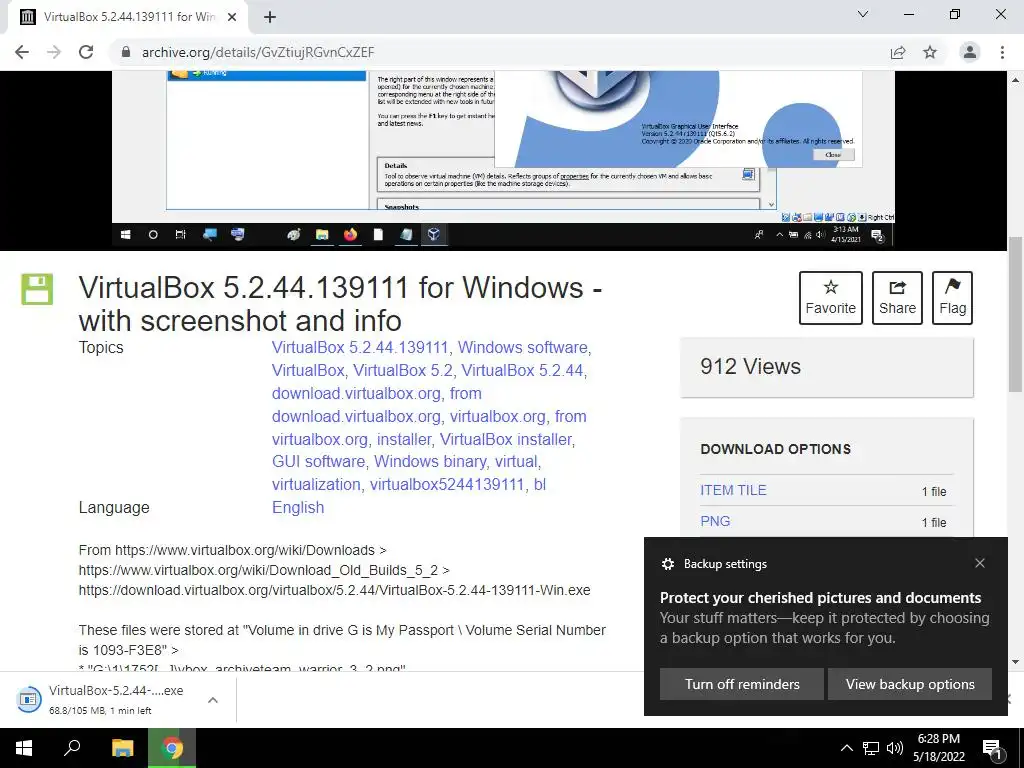Reload the archive.org page
The height and width of the screenshot is (768, 1024).
pos(86,52)
